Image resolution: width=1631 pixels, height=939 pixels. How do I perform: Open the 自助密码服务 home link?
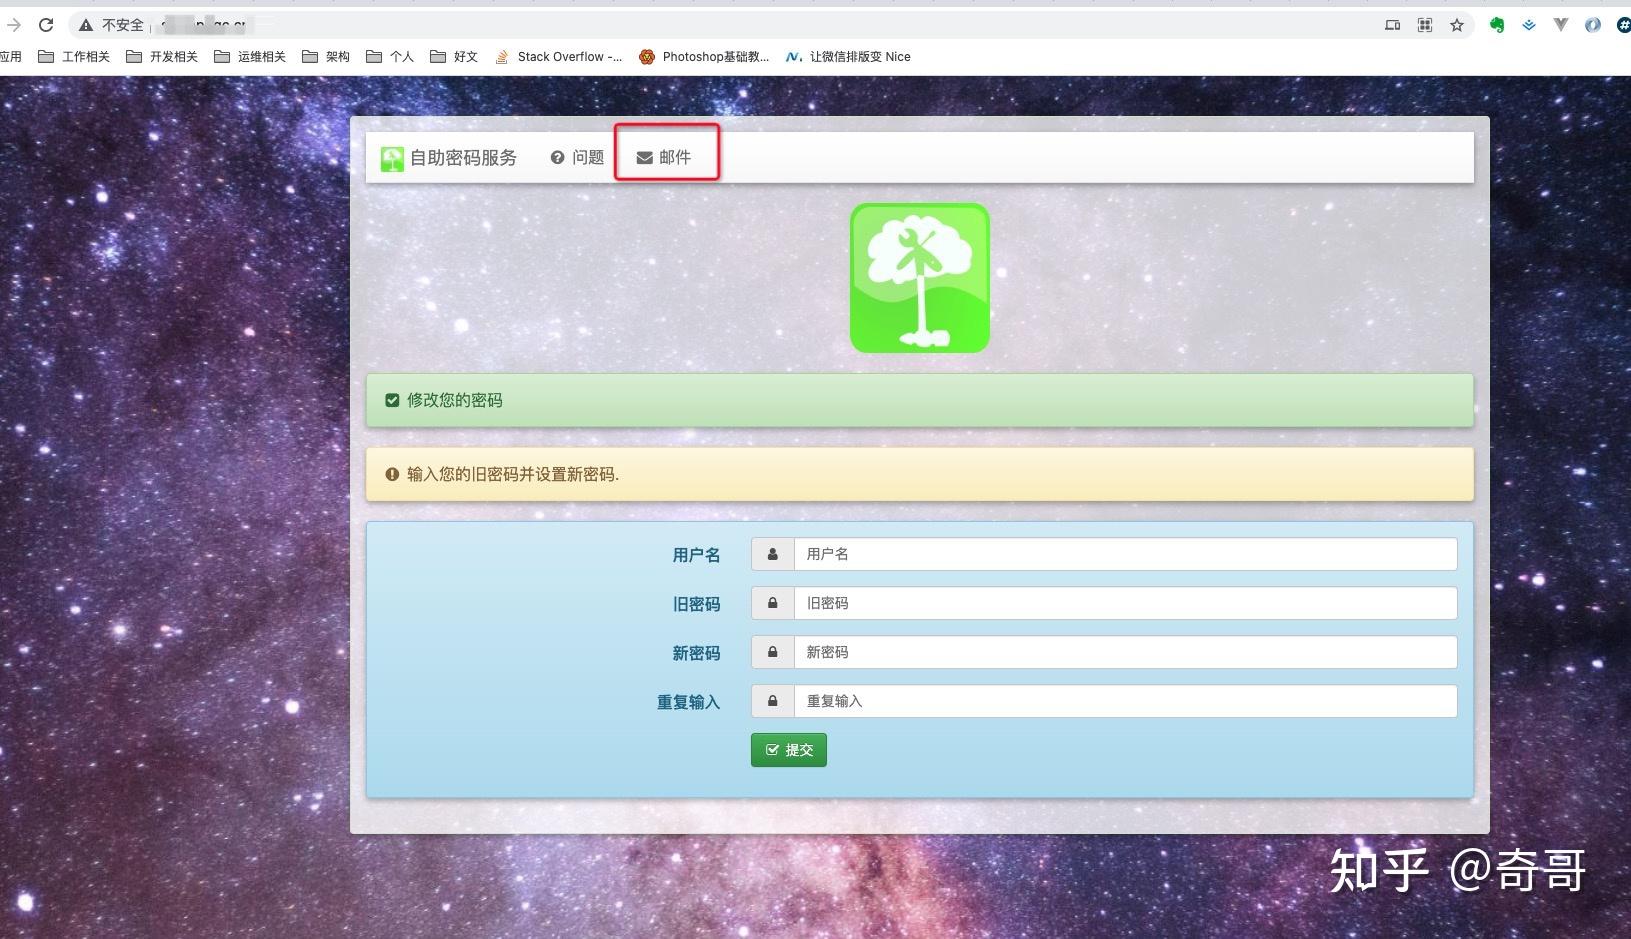click(449, 157)
